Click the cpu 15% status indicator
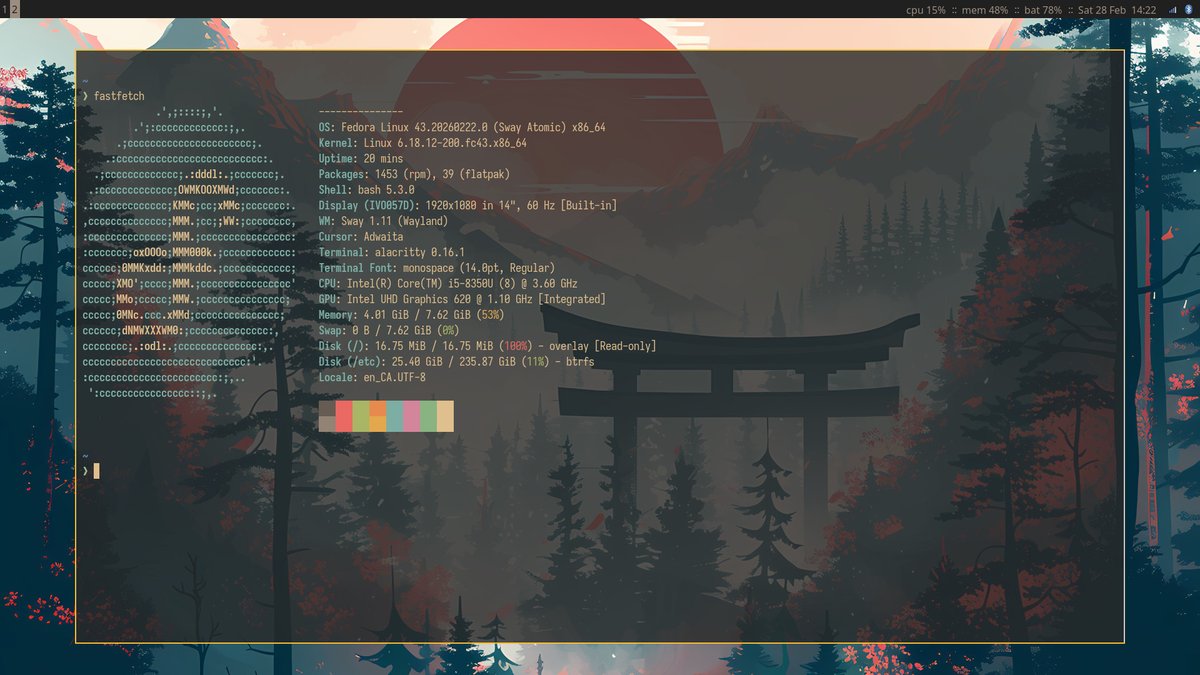The image size is (1200, 675). click(x=925, y=10)
